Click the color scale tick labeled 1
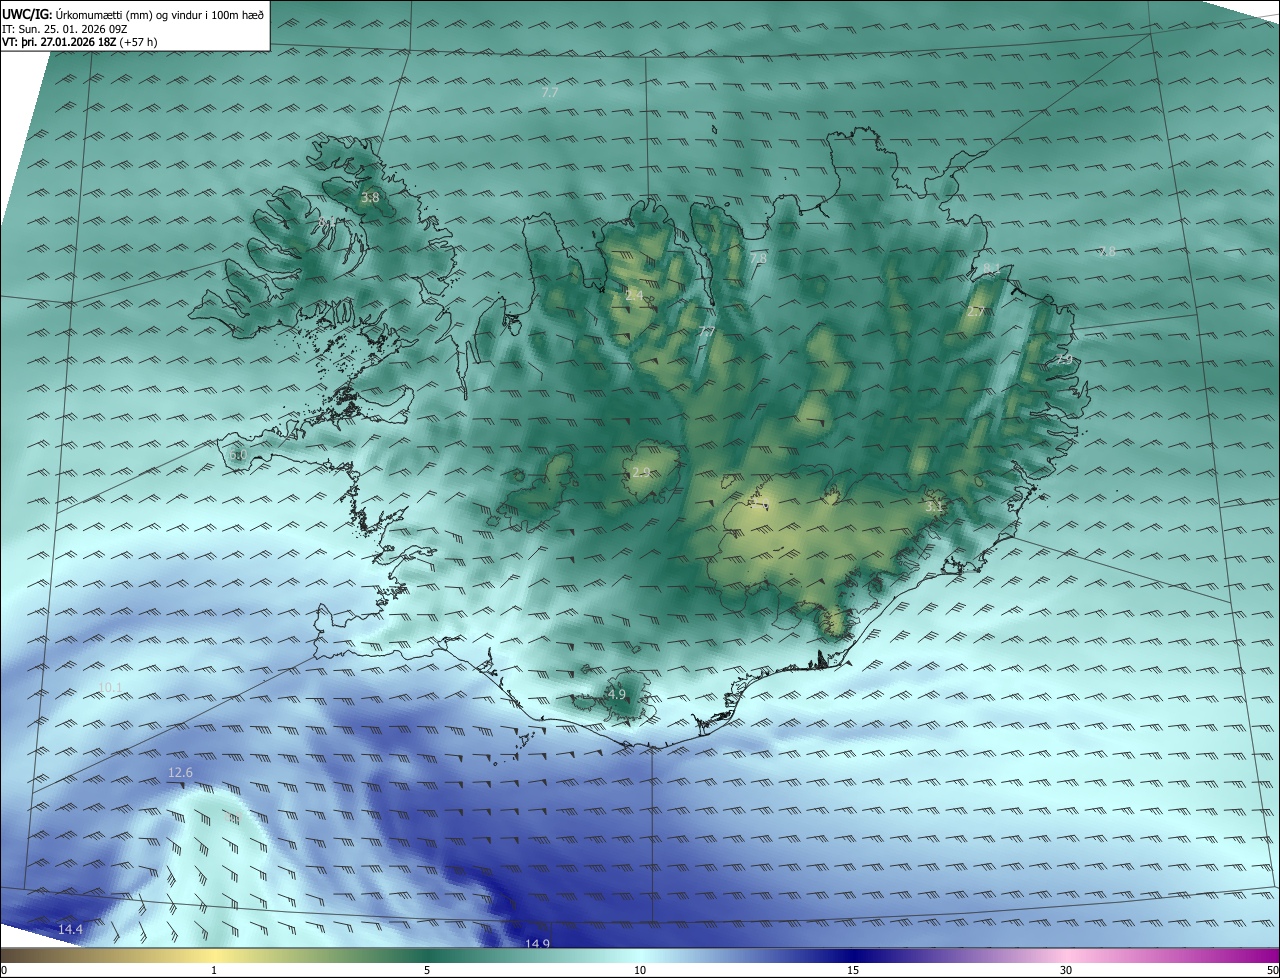 point(214,970)
